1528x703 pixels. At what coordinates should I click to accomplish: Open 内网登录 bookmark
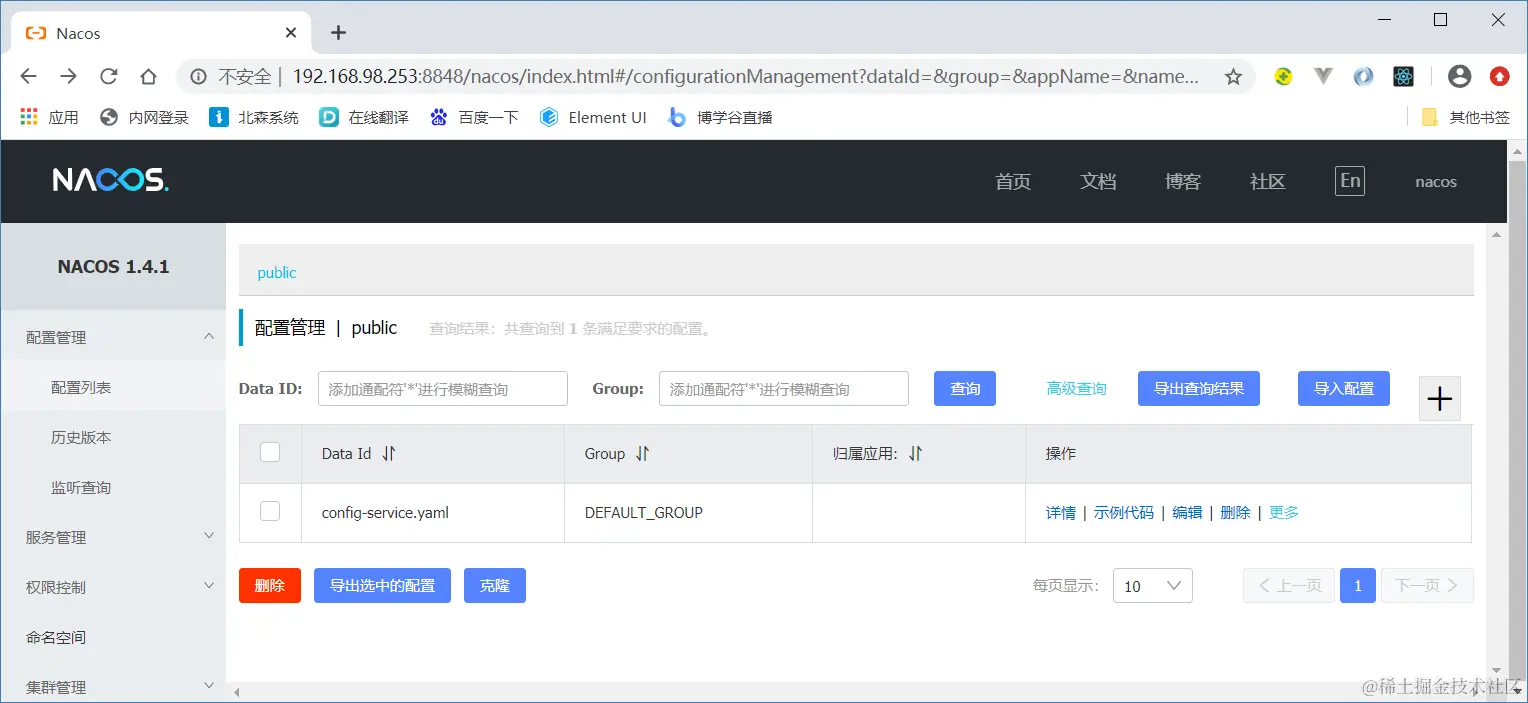(145, 117)
